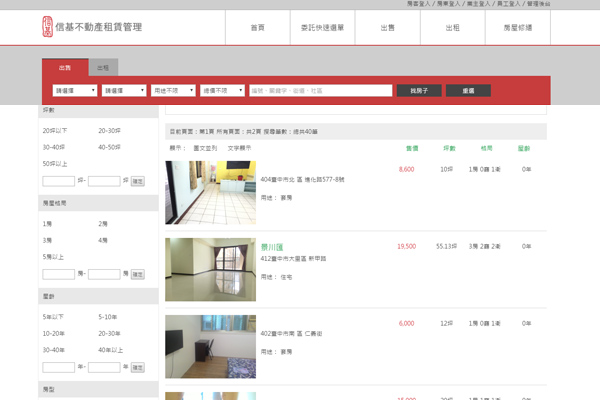
Task: Filter by 1房 layout
Action: (47, 224)
